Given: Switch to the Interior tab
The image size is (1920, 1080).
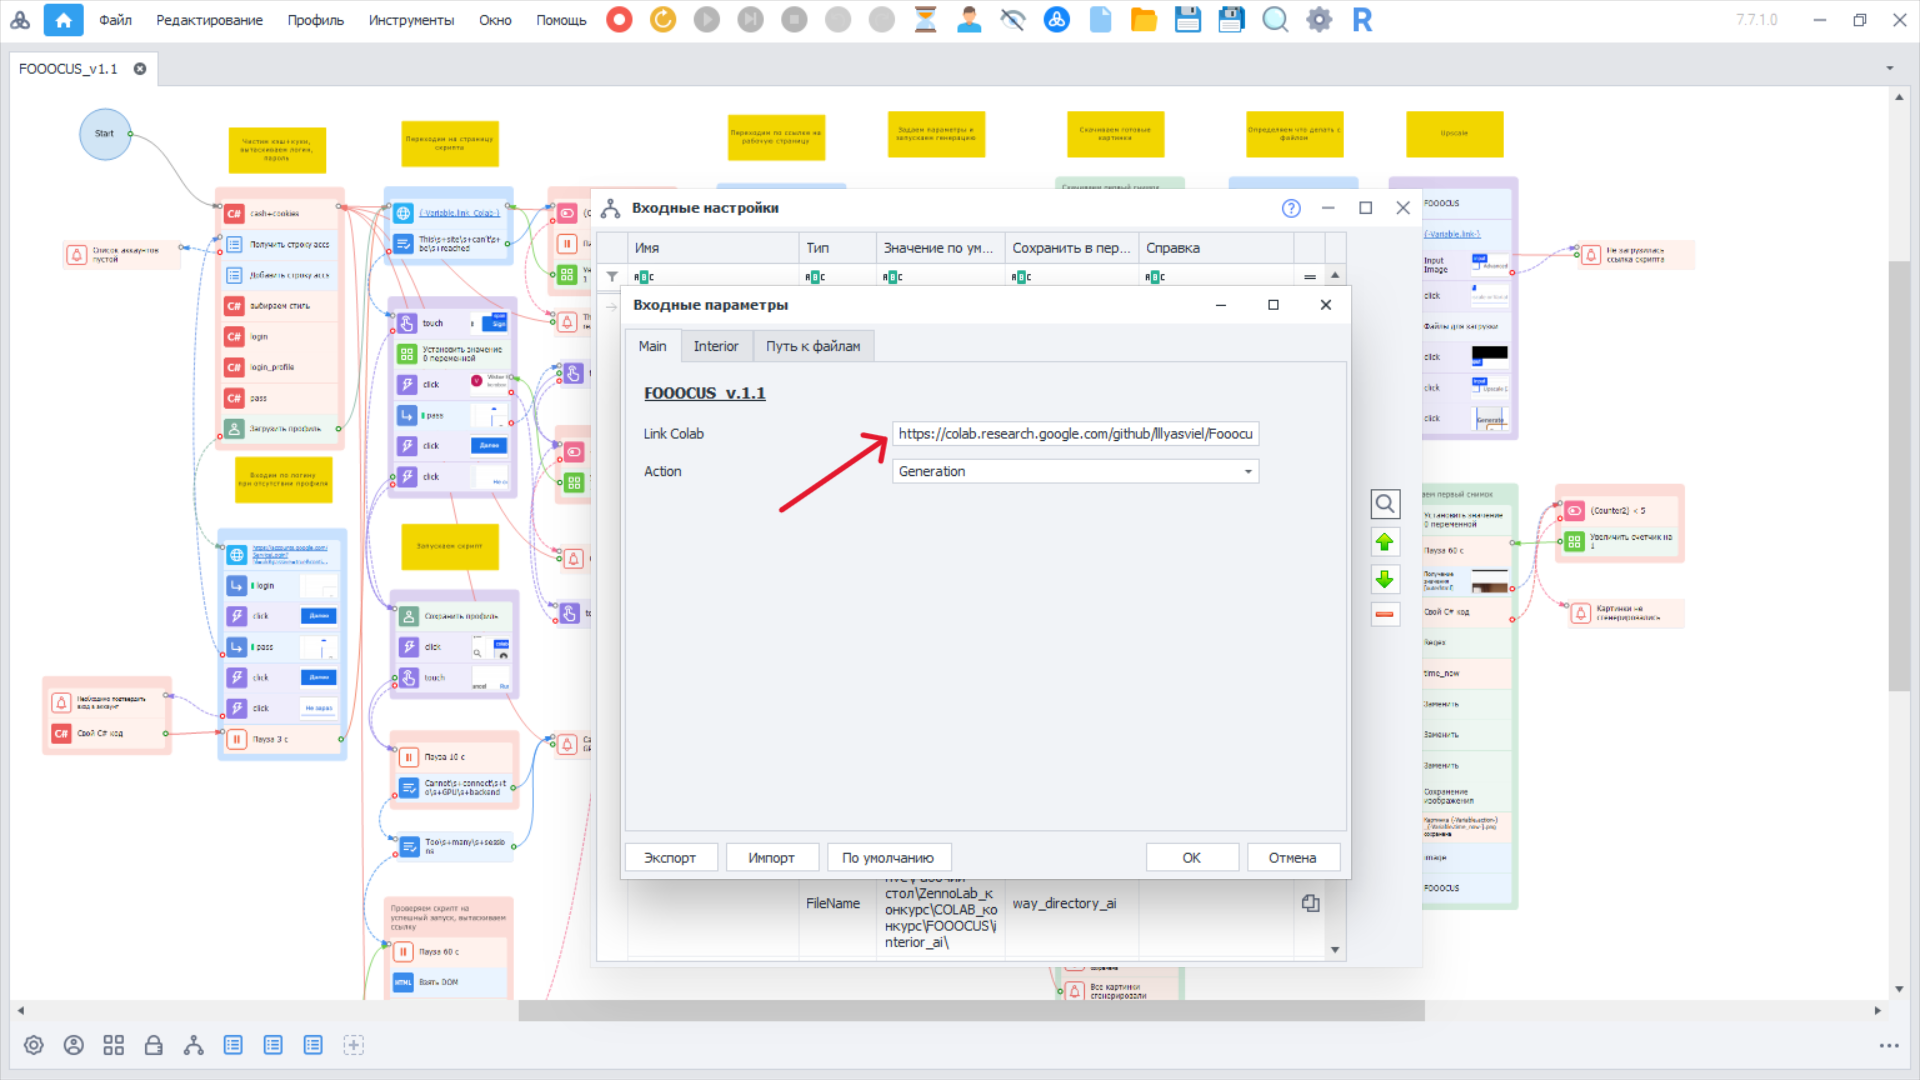Looking at the screenshot, I should pyautogui.click(x=715, y=346).
